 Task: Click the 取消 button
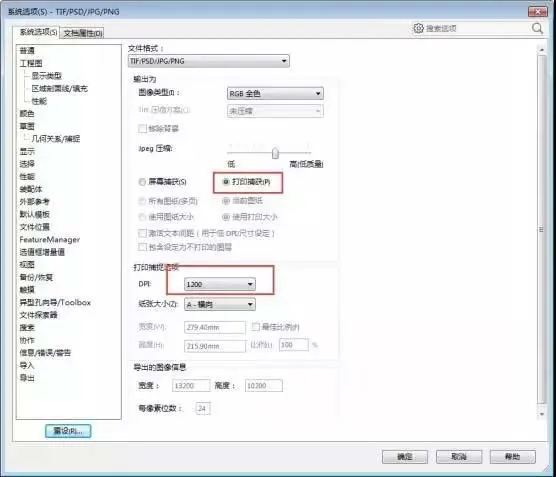coord(459,457)
